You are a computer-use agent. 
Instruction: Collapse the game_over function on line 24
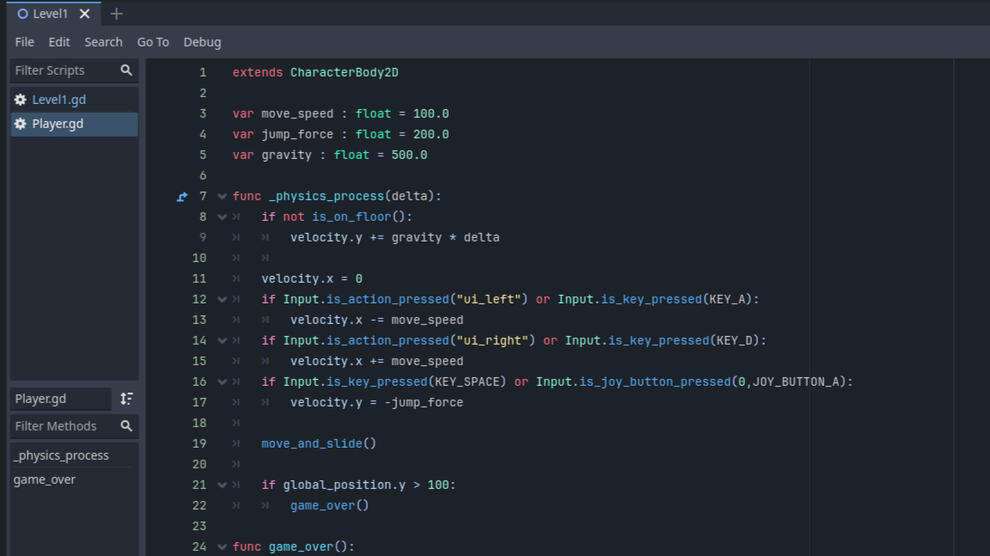[222, 547]
